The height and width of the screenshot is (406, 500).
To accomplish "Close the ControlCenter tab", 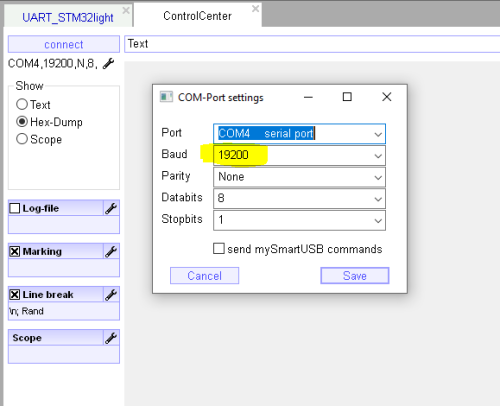I will (255, 9).
